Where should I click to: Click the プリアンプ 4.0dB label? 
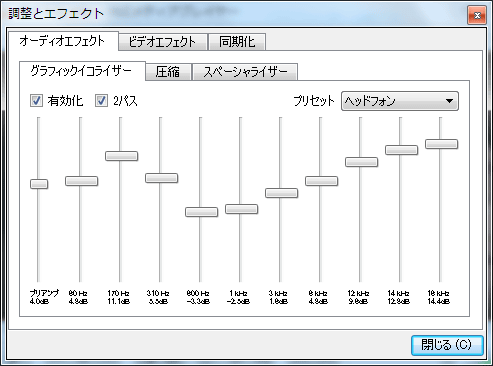tap(44, 297)
